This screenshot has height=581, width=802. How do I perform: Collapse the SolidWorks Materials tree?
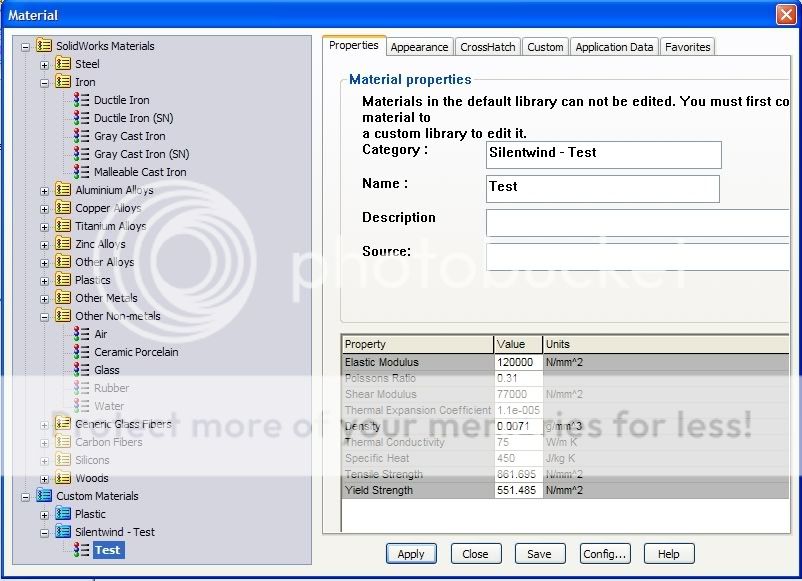tap(25, 47)
